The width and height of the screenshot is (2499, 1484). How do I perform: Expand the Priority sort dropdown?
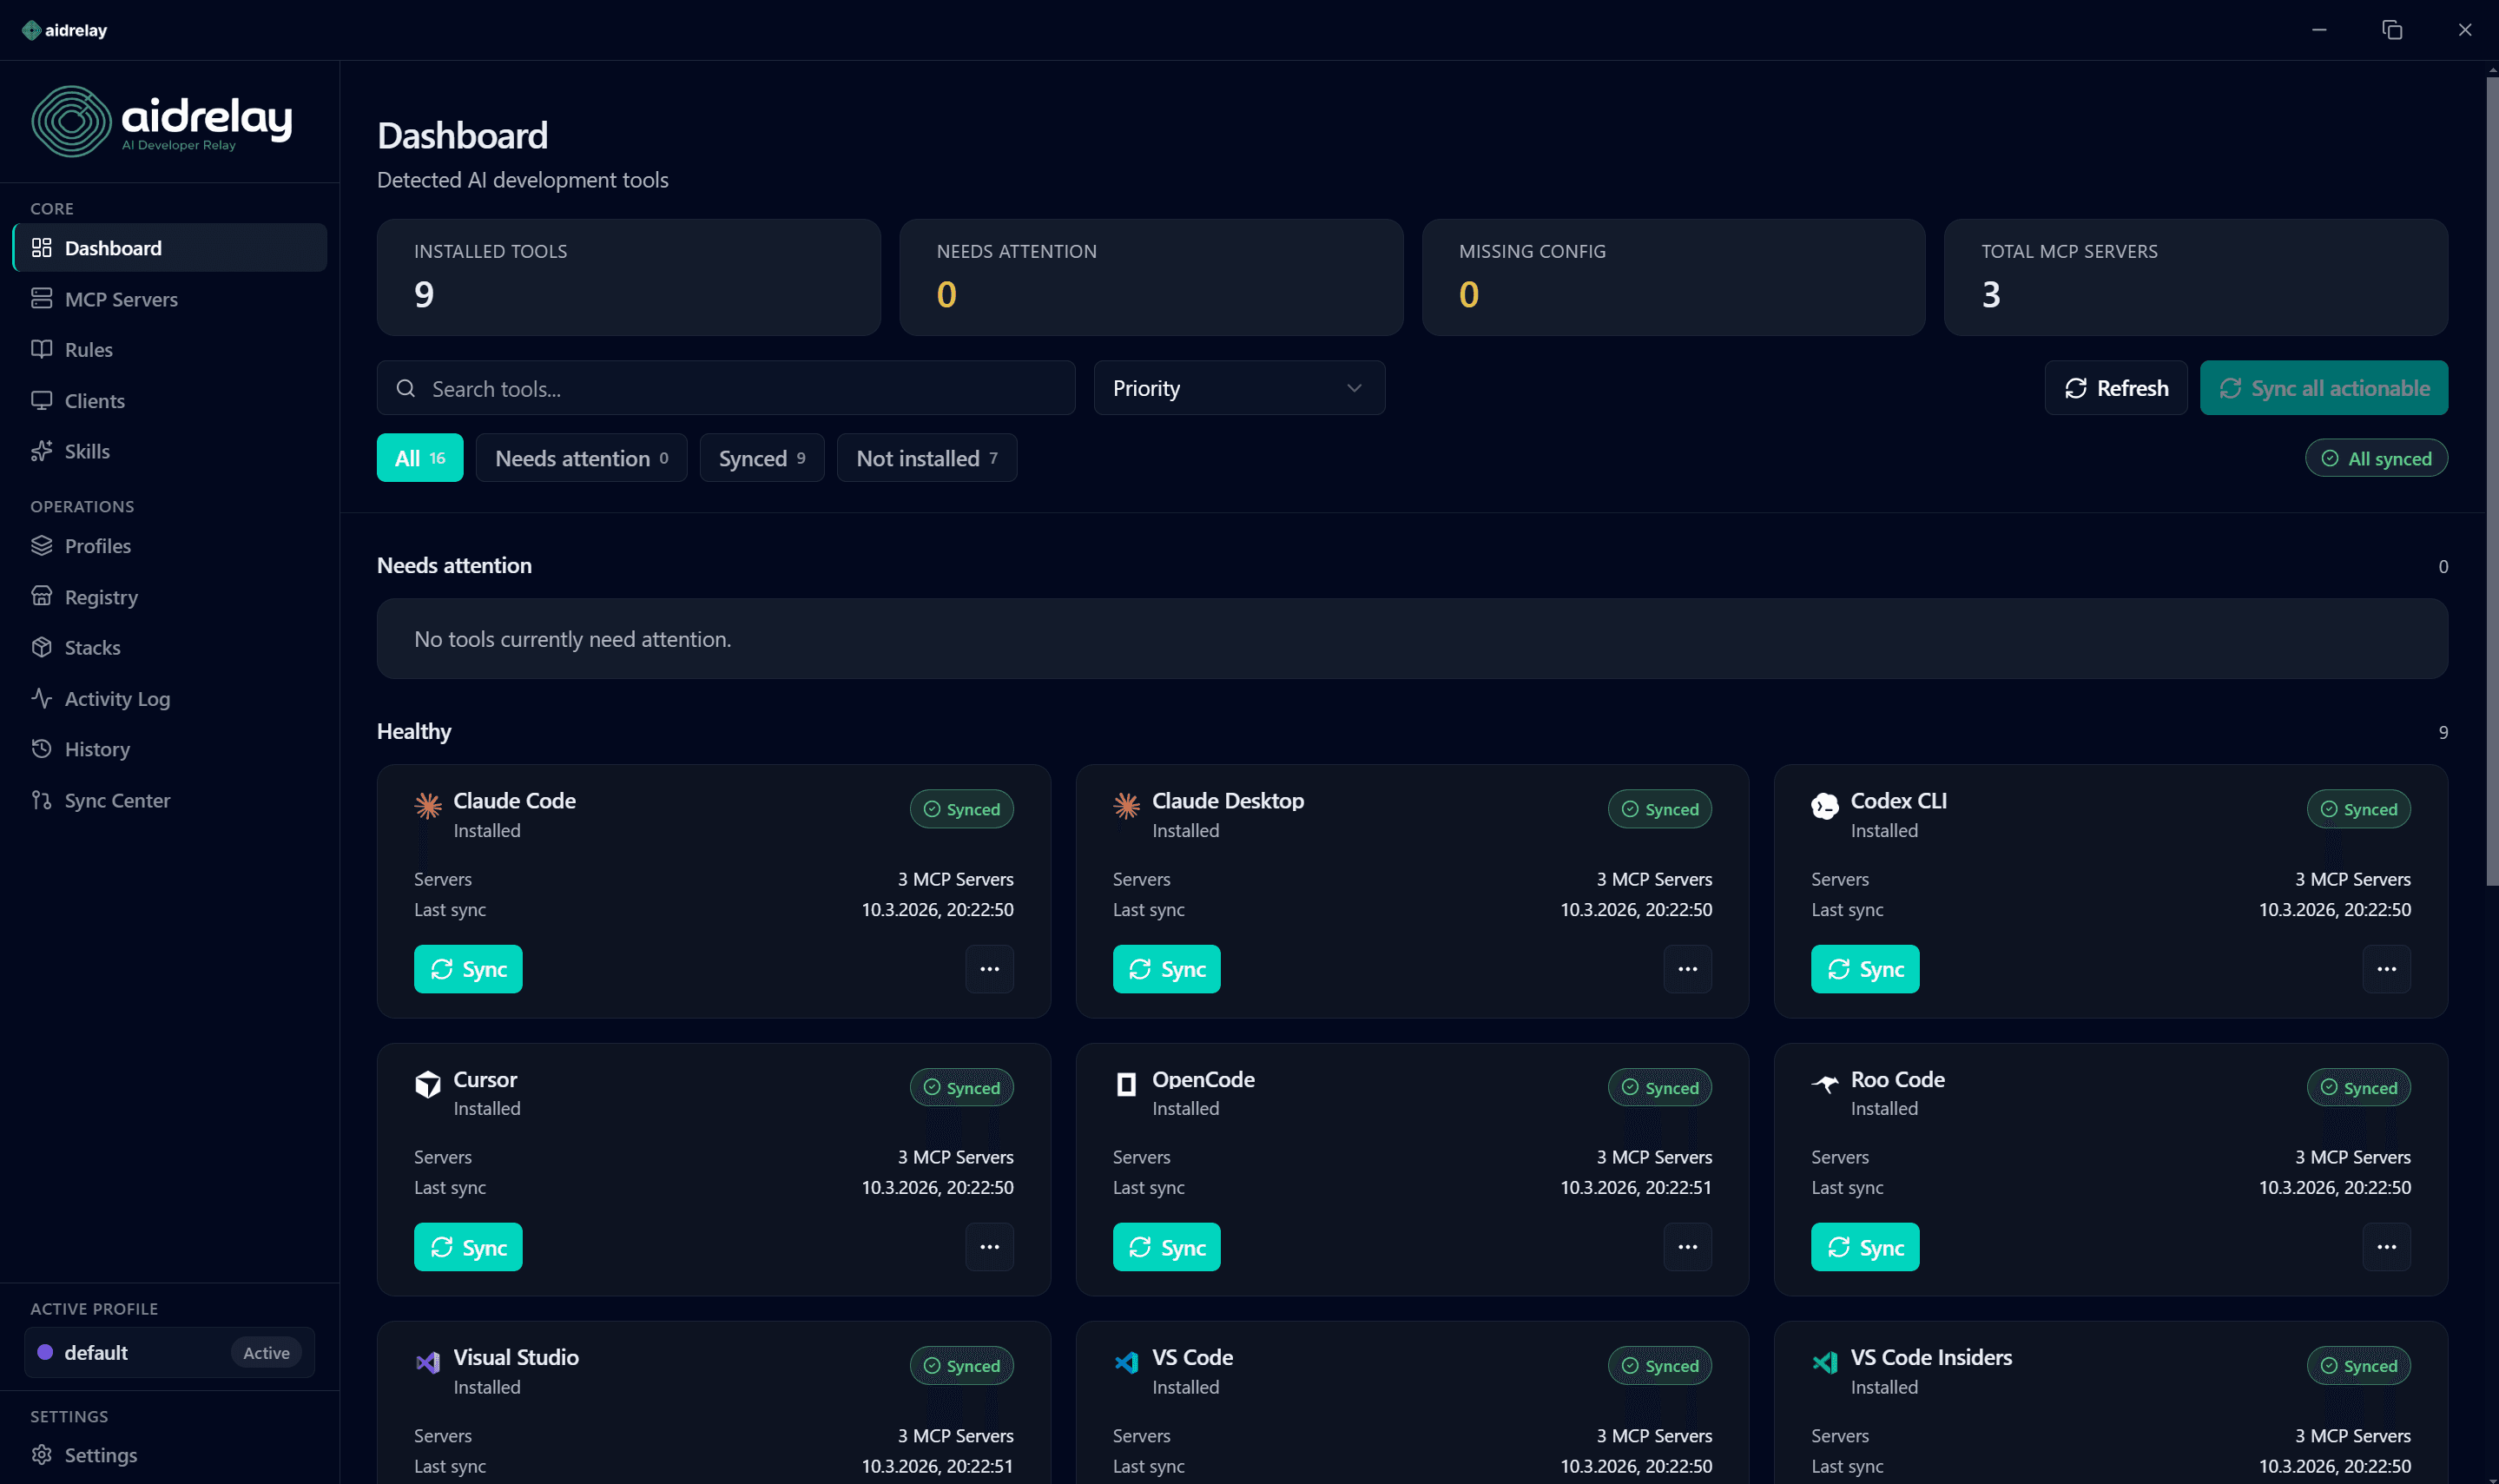click(1239, 388)
